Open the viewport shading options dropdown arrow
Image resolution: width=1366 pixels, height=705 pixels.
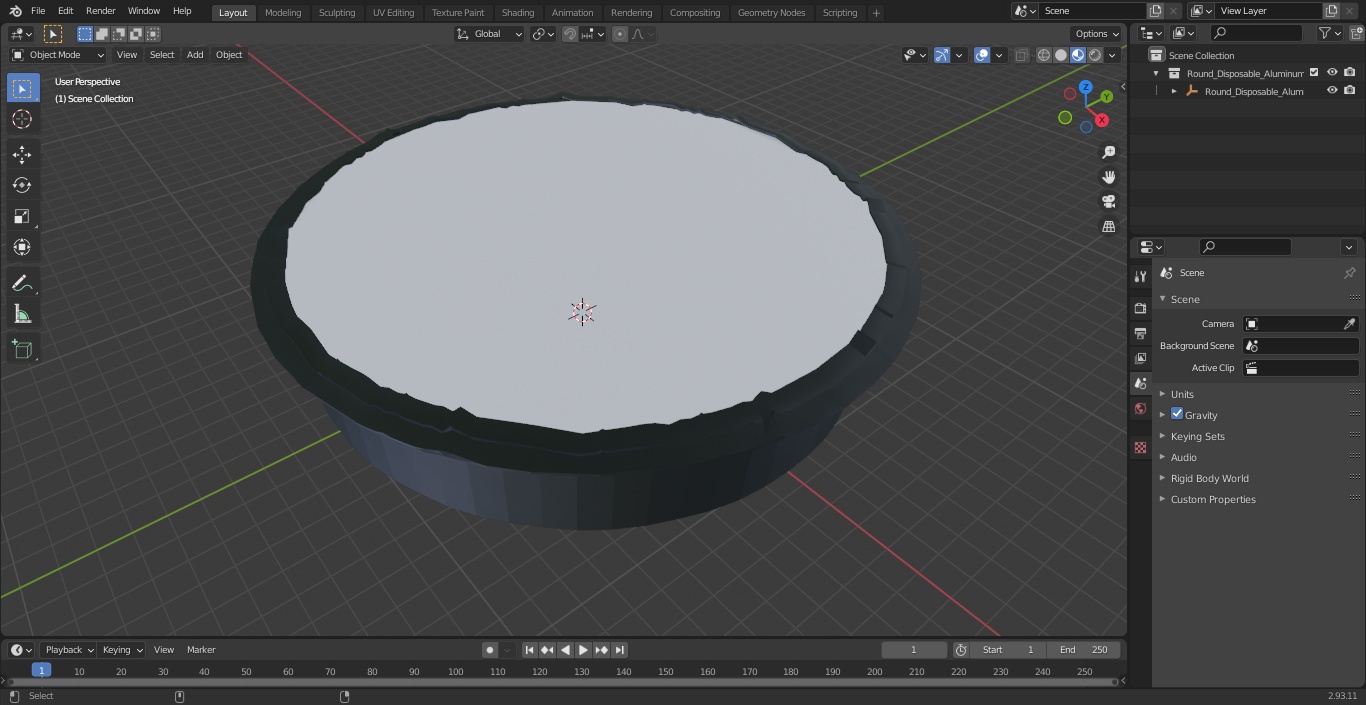[1112, 55]
